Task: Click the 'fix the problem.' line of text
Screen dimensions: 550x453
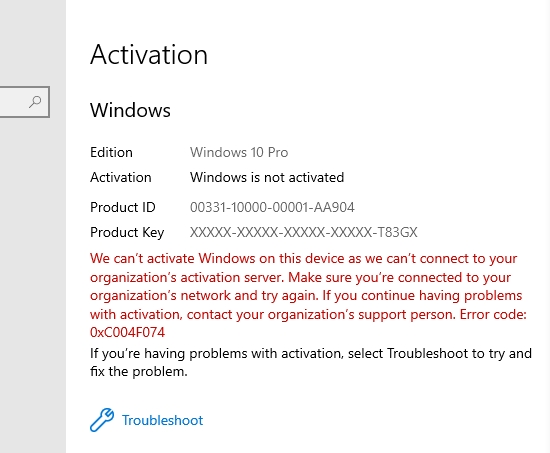Action: tap(139, 371)
